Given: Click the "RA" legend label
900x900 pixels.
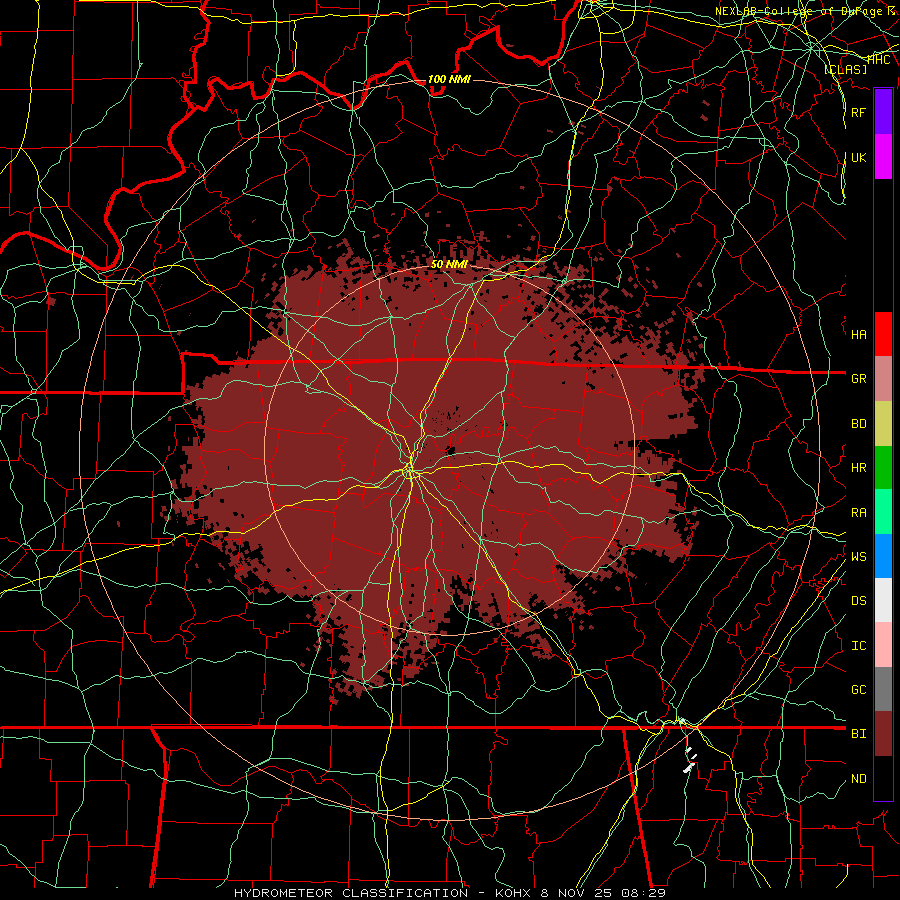Looking at the screenshot, I should point(859,513).
